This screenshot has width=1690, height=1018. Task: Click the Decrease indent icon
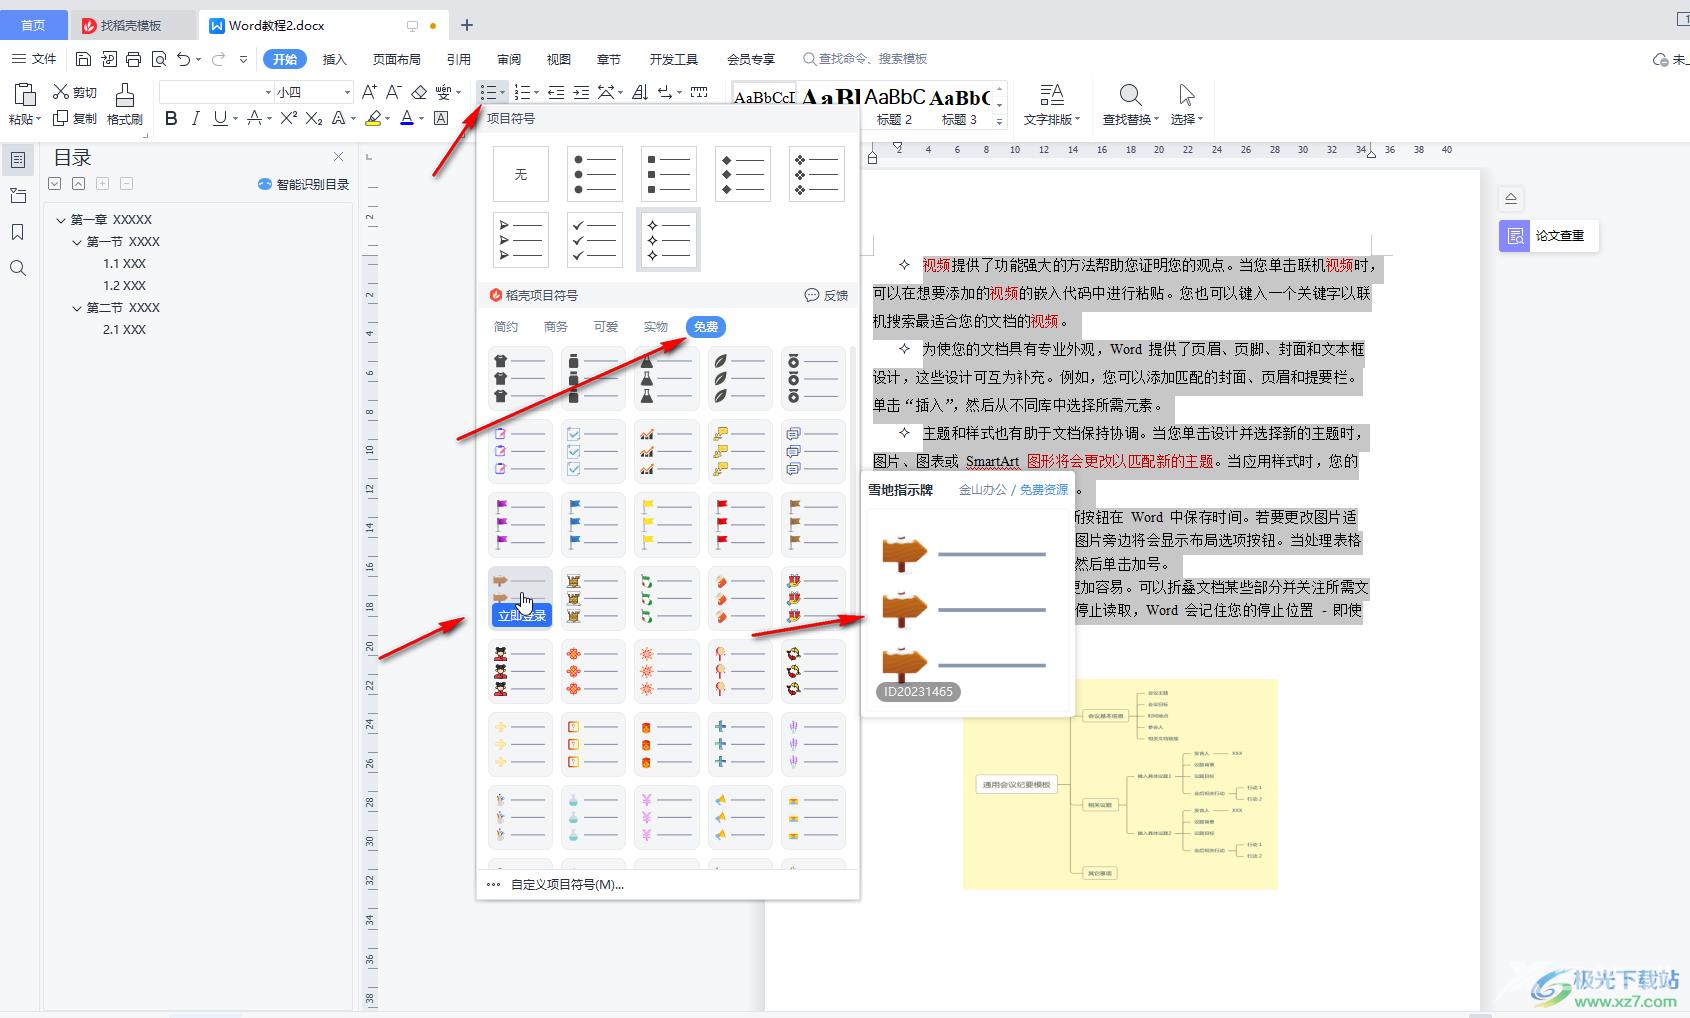[556, 92]
